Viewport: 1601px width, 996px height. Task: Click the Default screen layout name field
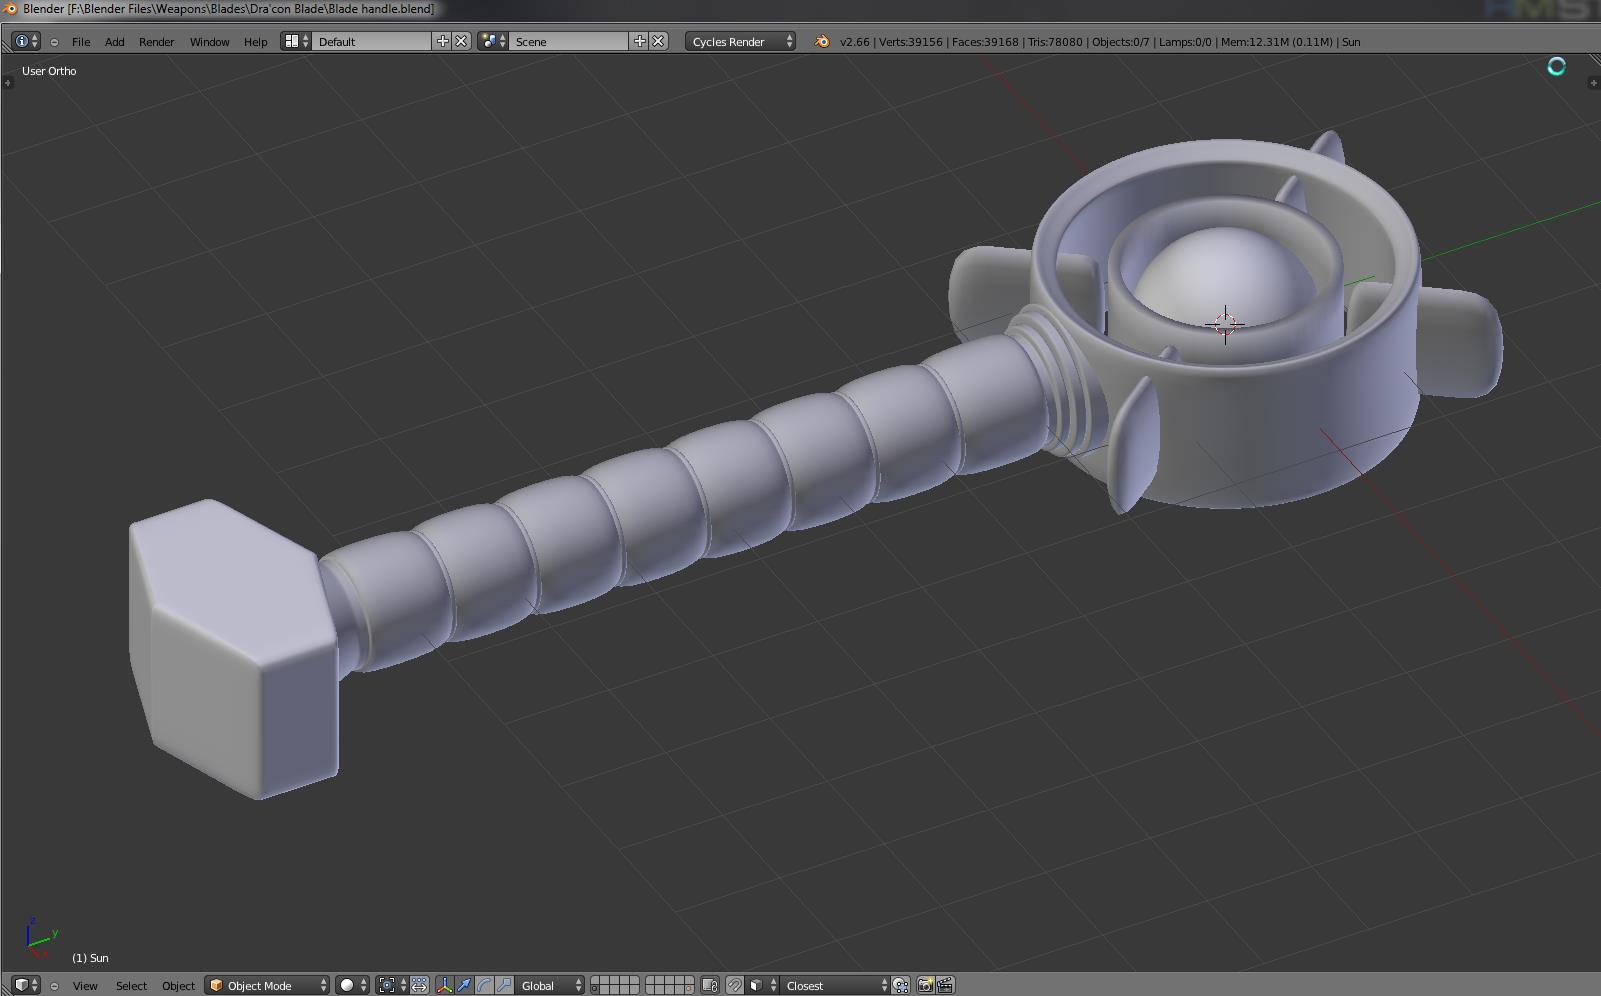click(x=371, y=41)
